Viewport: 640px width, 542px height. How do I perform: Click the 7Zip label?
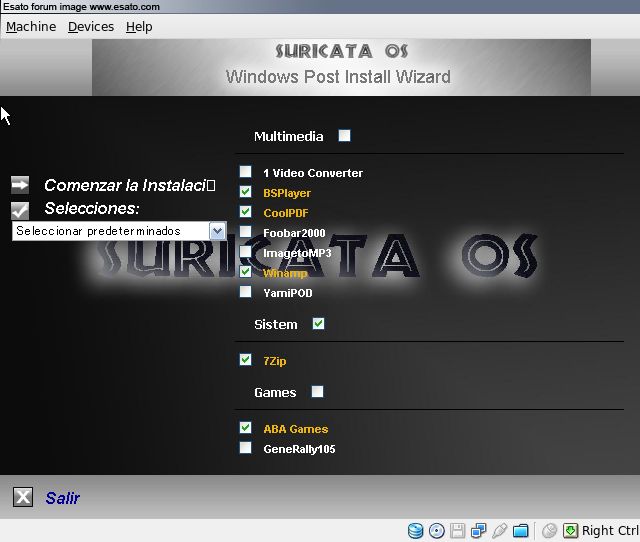click(x=275, y=361)
